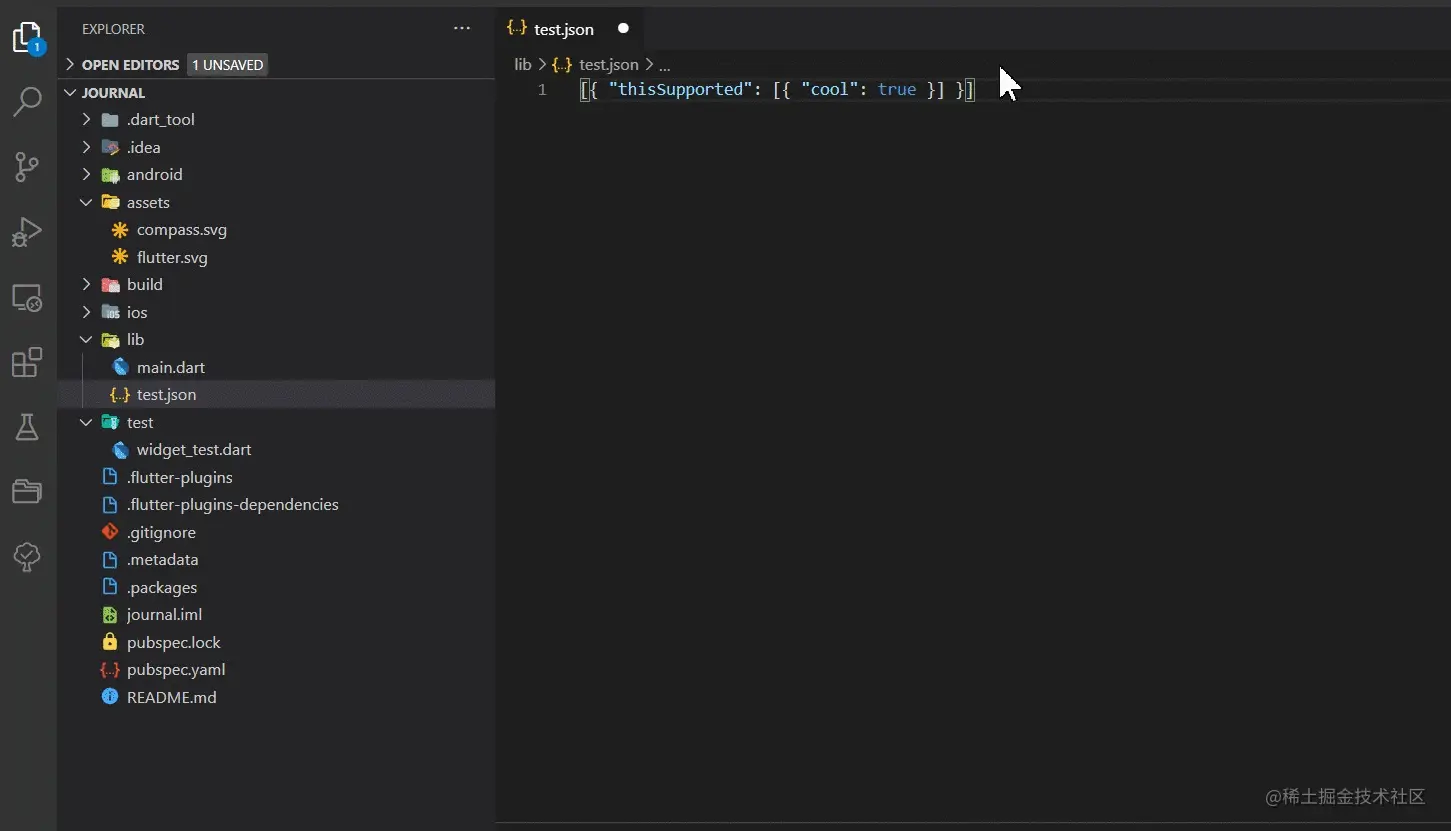Click the compass.svg file icon

click(120, 230)
